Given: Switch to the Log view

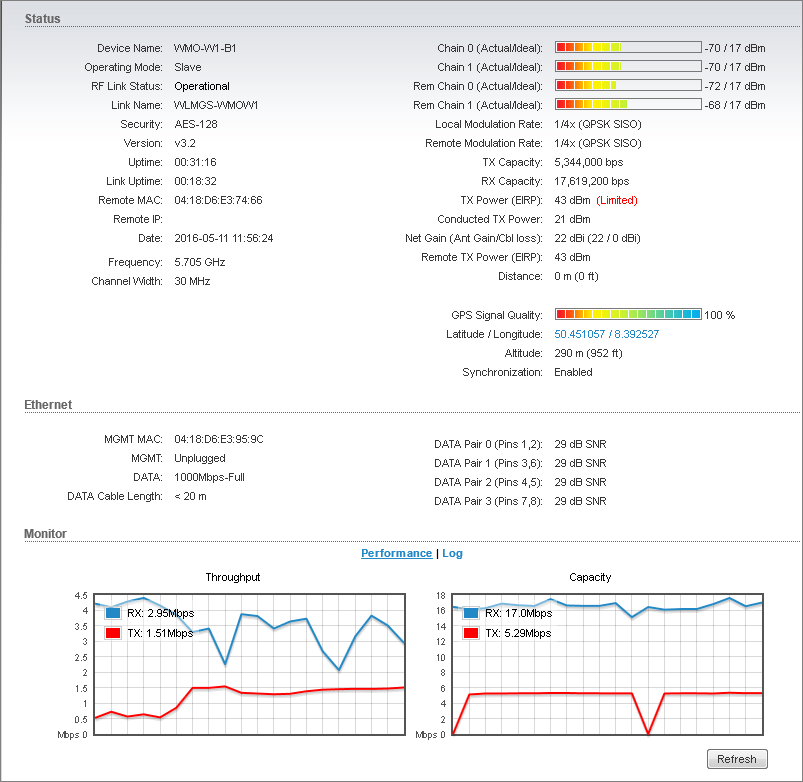Looking at the screenshot, I should click(452, 553).
